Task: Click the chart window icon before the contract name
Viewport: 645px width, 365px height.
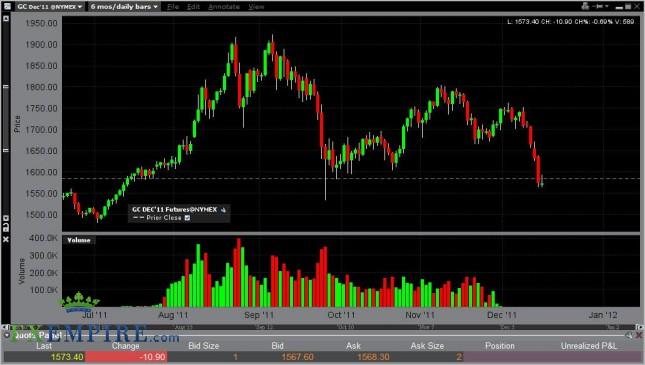Action: coord(7,6)
